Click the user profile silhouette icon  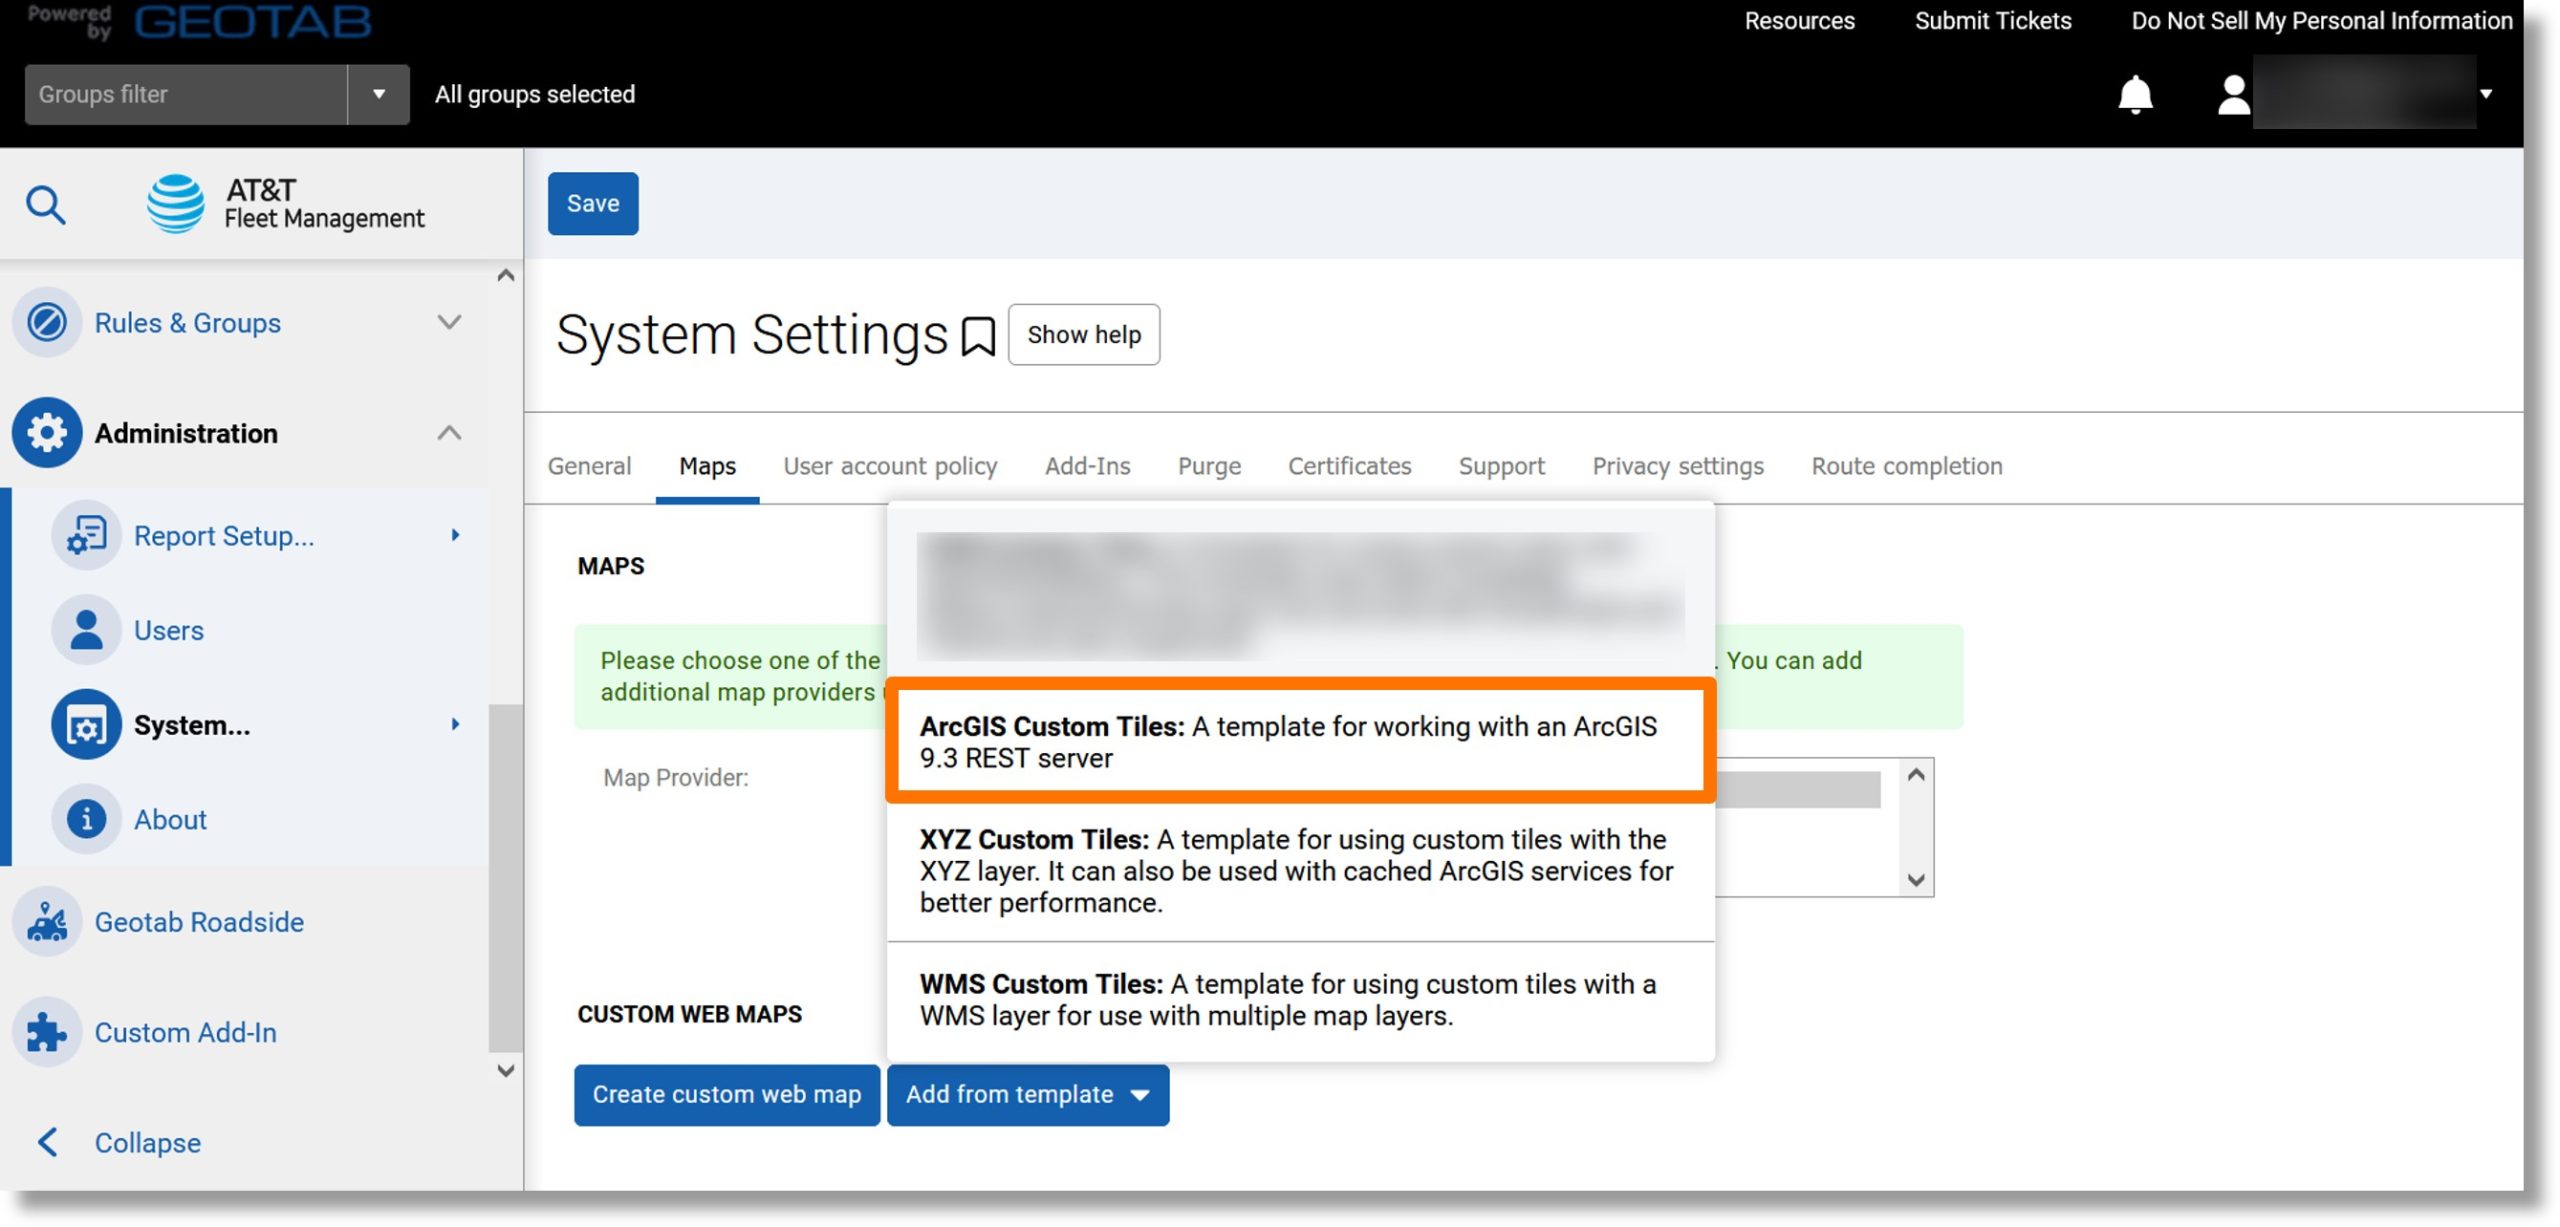(2233, 95)
